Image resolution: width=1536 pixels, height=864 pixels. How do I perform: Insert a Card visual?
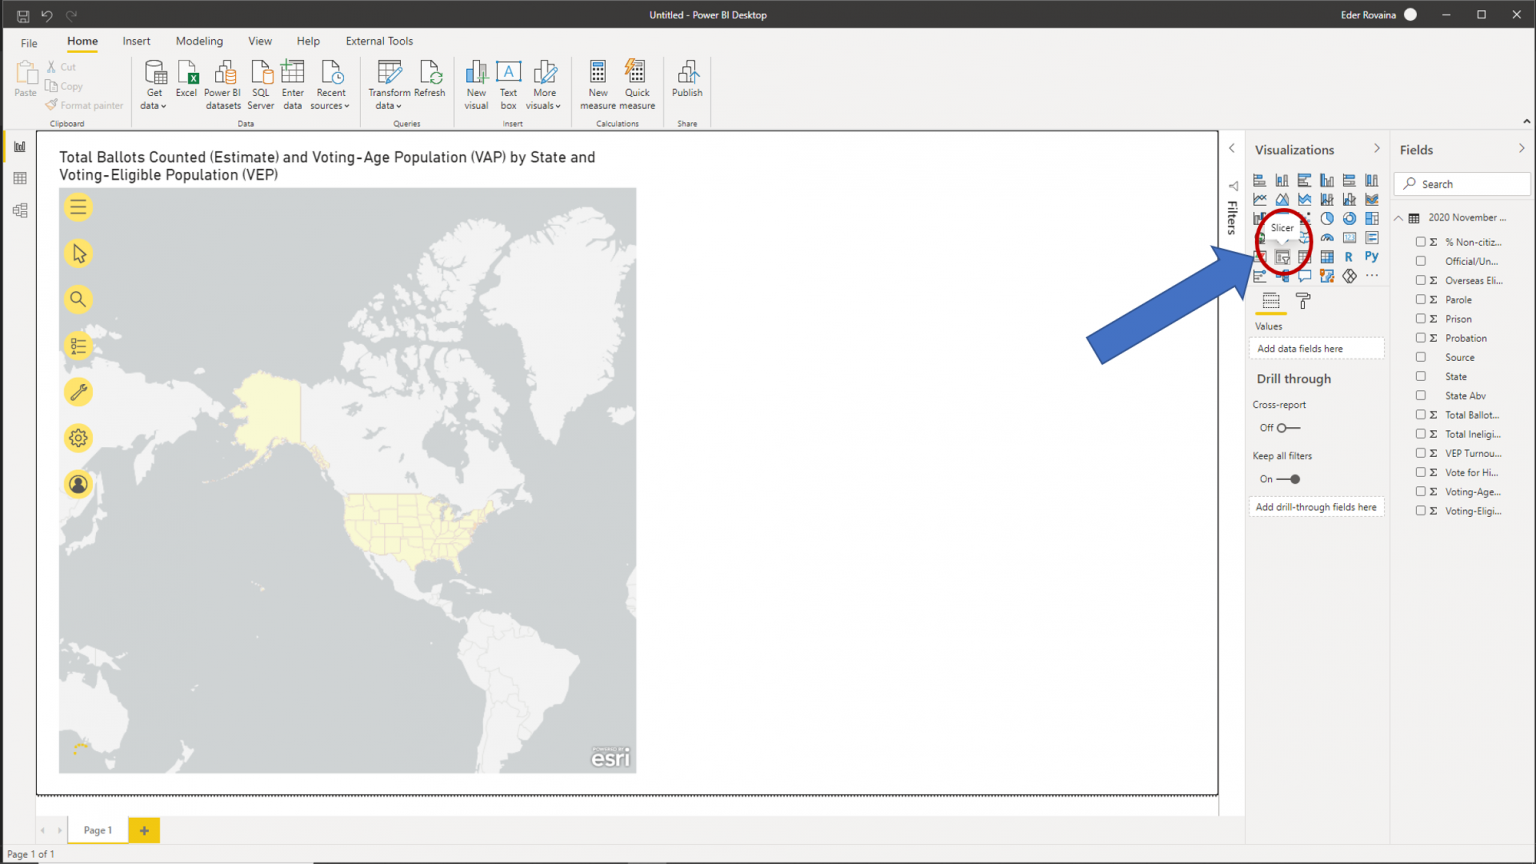click(x=1350, y=237)
